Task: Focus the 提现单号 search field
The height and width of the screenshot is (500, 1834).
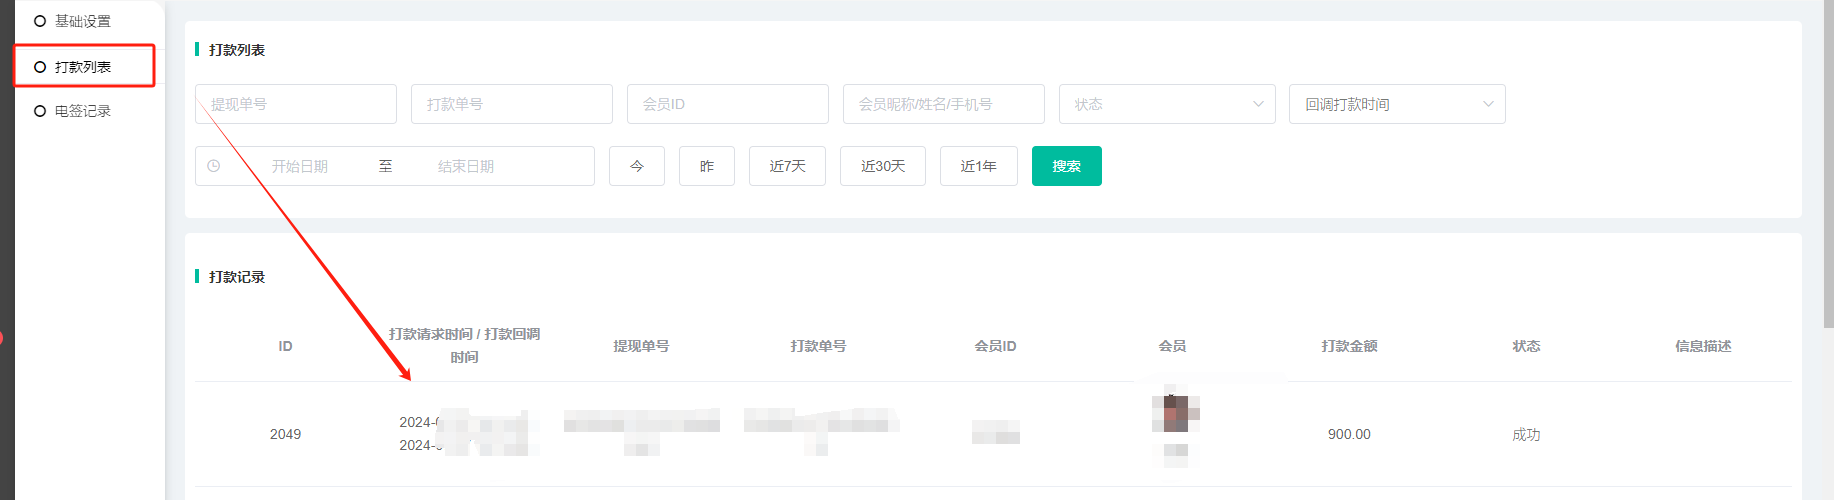Action: (x=295, y=104)
